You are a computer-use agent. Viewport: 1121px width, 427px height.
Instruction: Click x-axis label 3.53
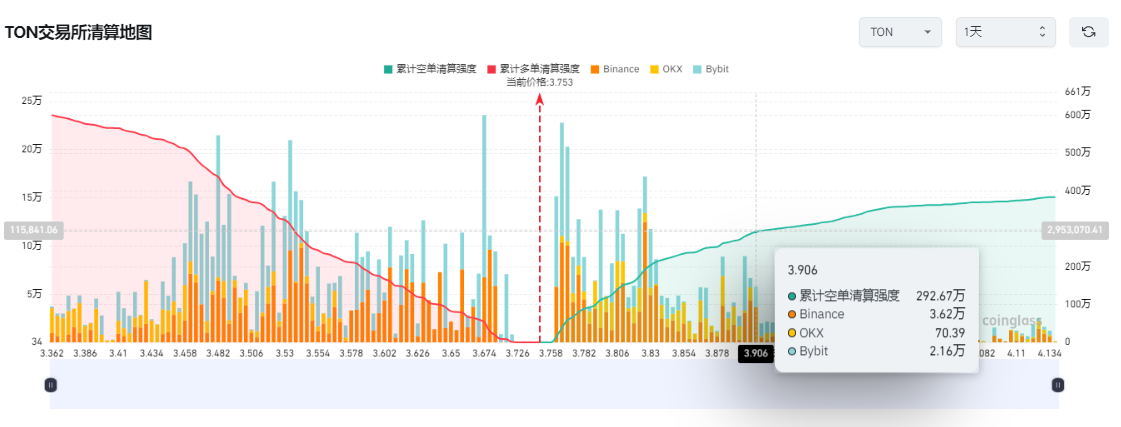point(285,353)
